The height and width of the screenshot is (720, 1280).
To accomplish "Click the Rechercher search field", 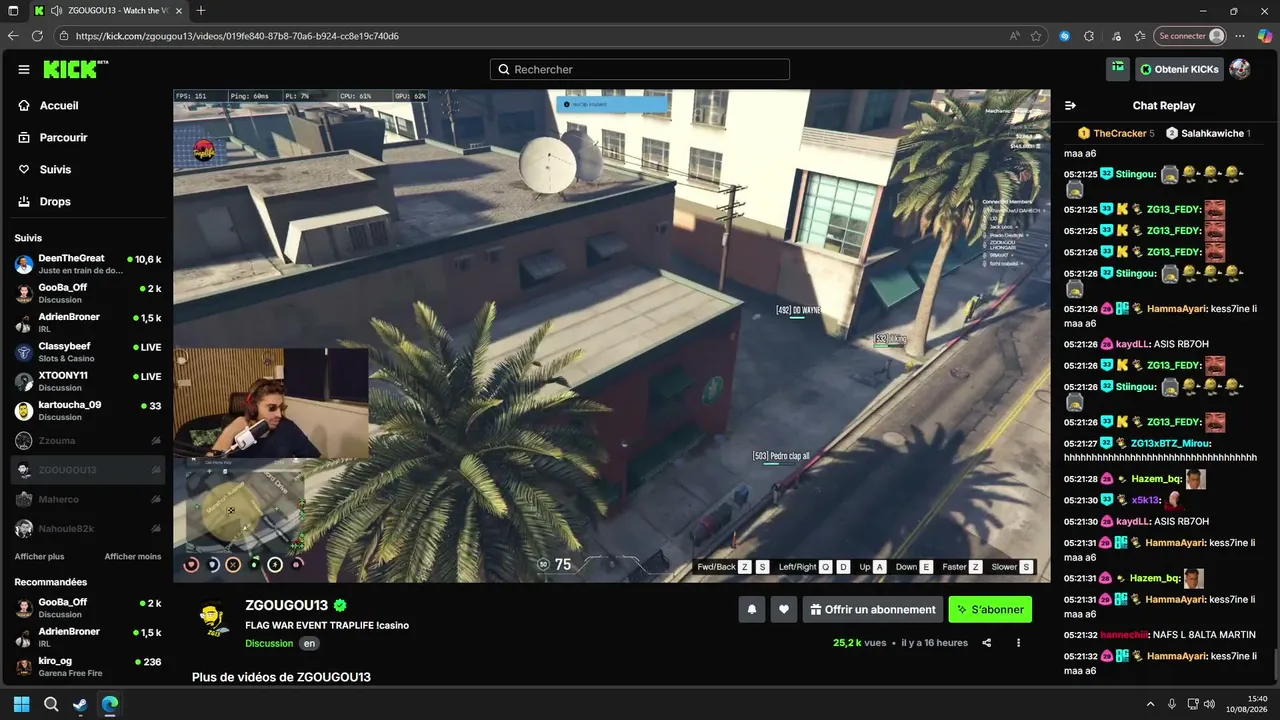I will click(x=640, y=70).
